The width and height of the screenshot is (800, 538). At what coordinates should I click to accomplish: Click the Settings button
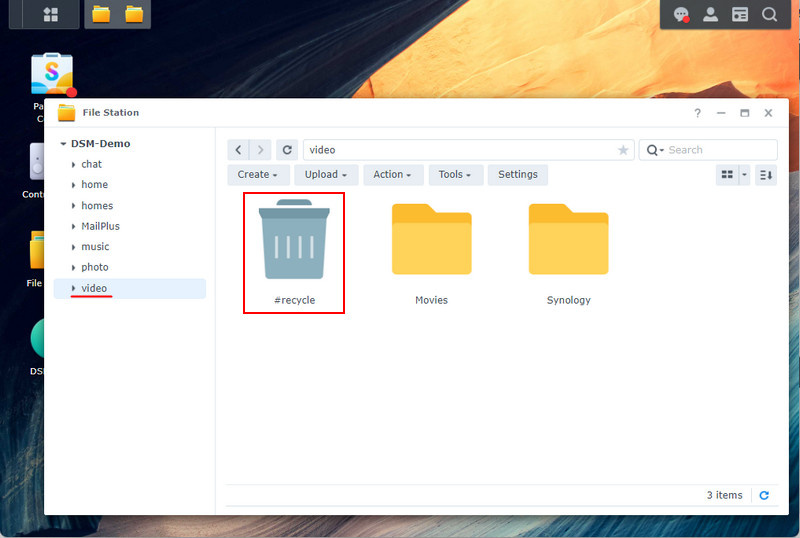point(518,175)
